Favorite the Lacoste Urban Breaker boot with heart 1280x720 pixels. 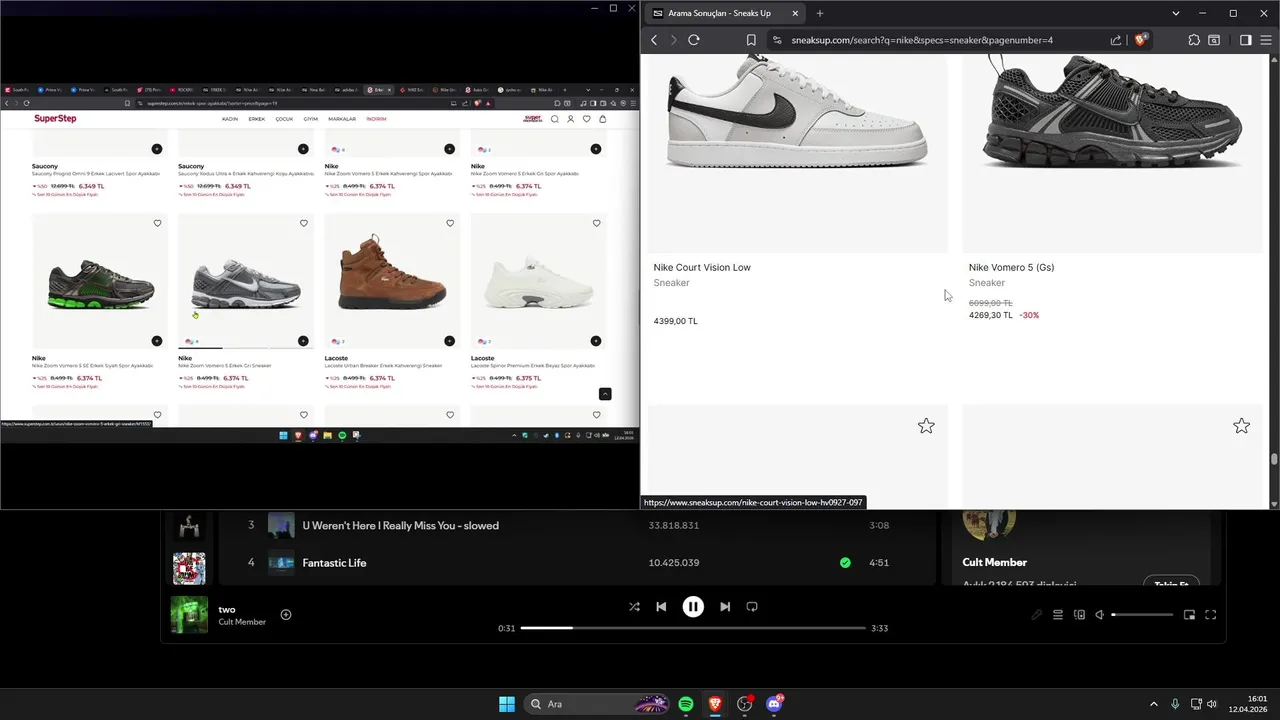(450, 223)
